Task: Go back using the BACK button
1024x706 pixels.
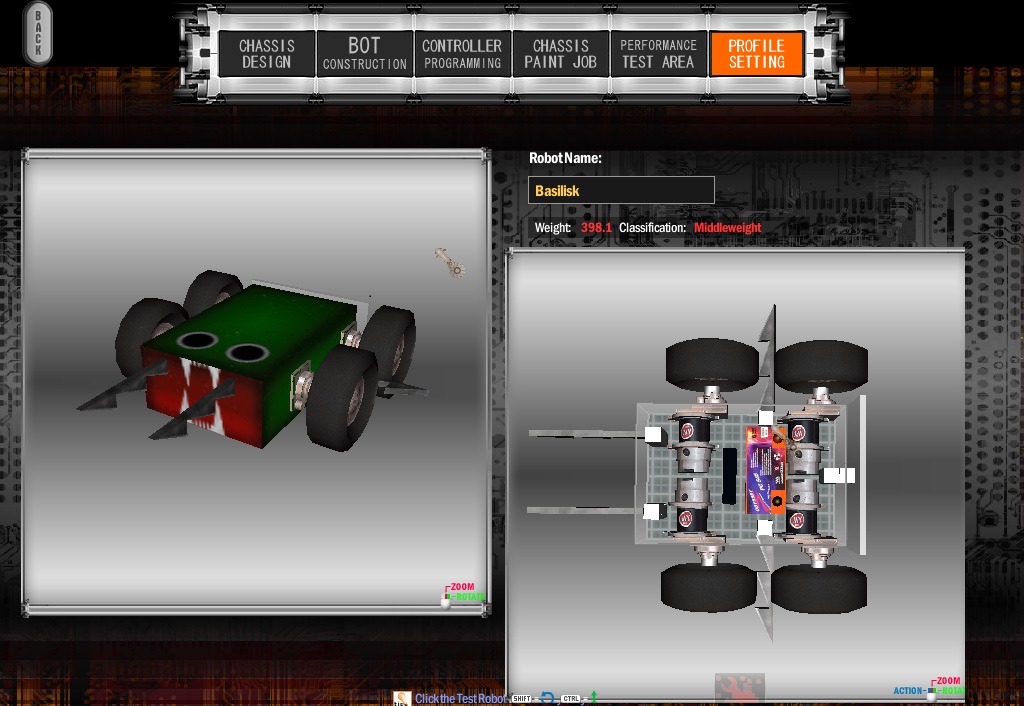Action: (x=38, y=33)
